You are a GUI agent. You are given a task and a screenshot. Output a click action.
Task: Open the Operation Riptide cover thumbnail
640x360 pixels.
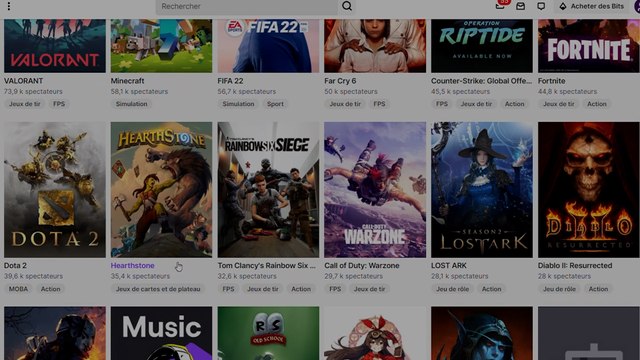coord(482,46)
